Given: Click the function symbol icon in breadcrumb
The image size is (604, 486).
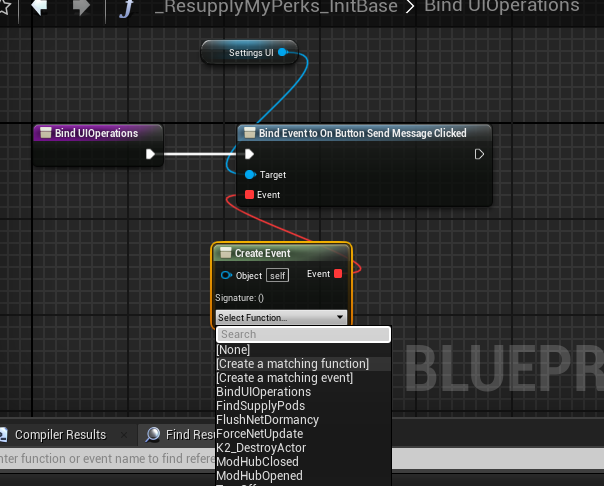Looking at the screenshot, I should 127,8.
